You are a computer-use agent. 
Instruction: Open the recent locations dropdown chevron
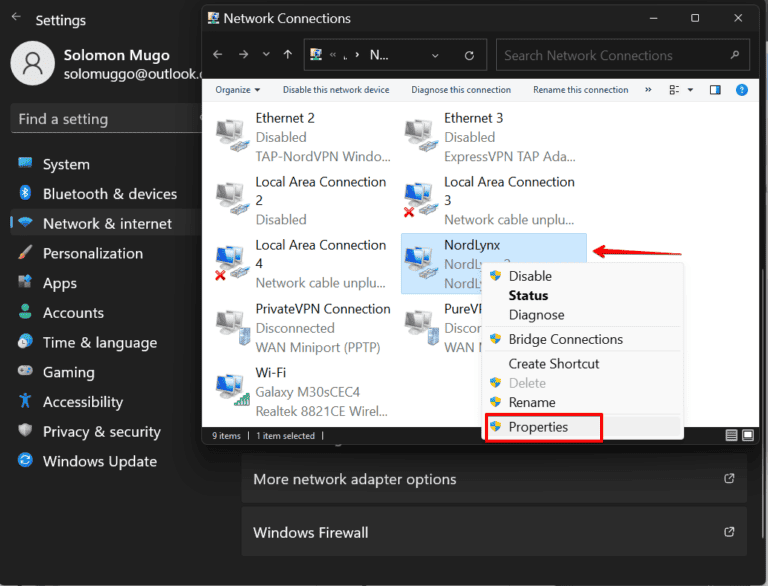266,55
